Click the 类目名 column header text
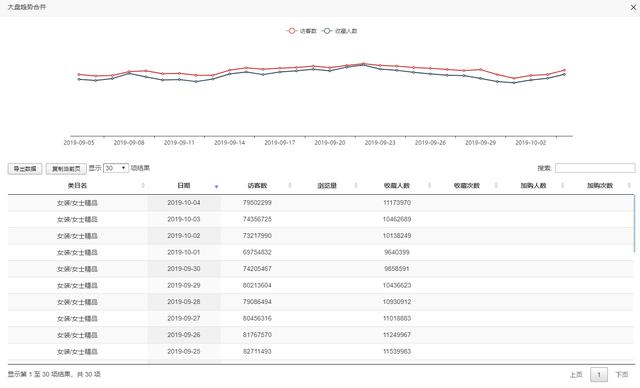This screenshot has height=388, width=640. coord(77,186)
